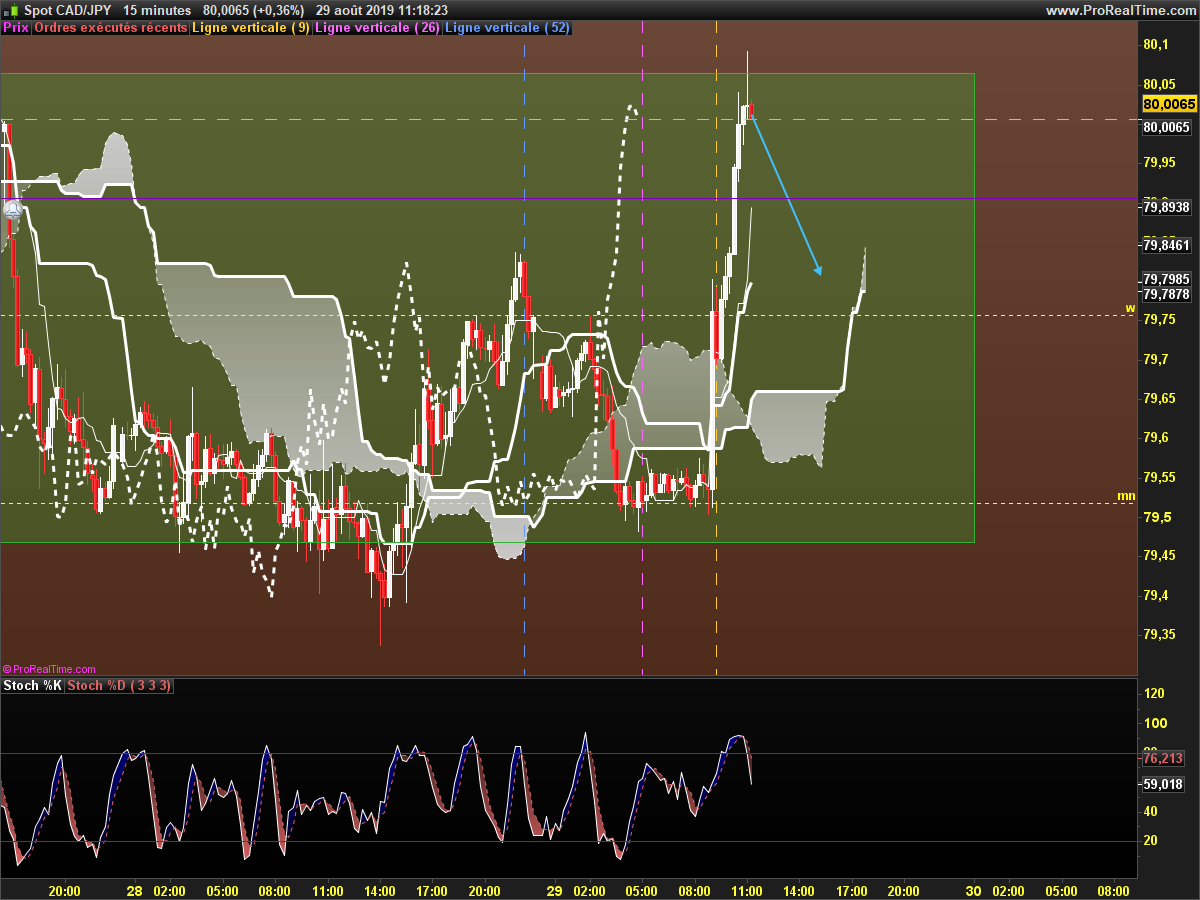Click the 79,7878 price label

[x=1166, y=294]
